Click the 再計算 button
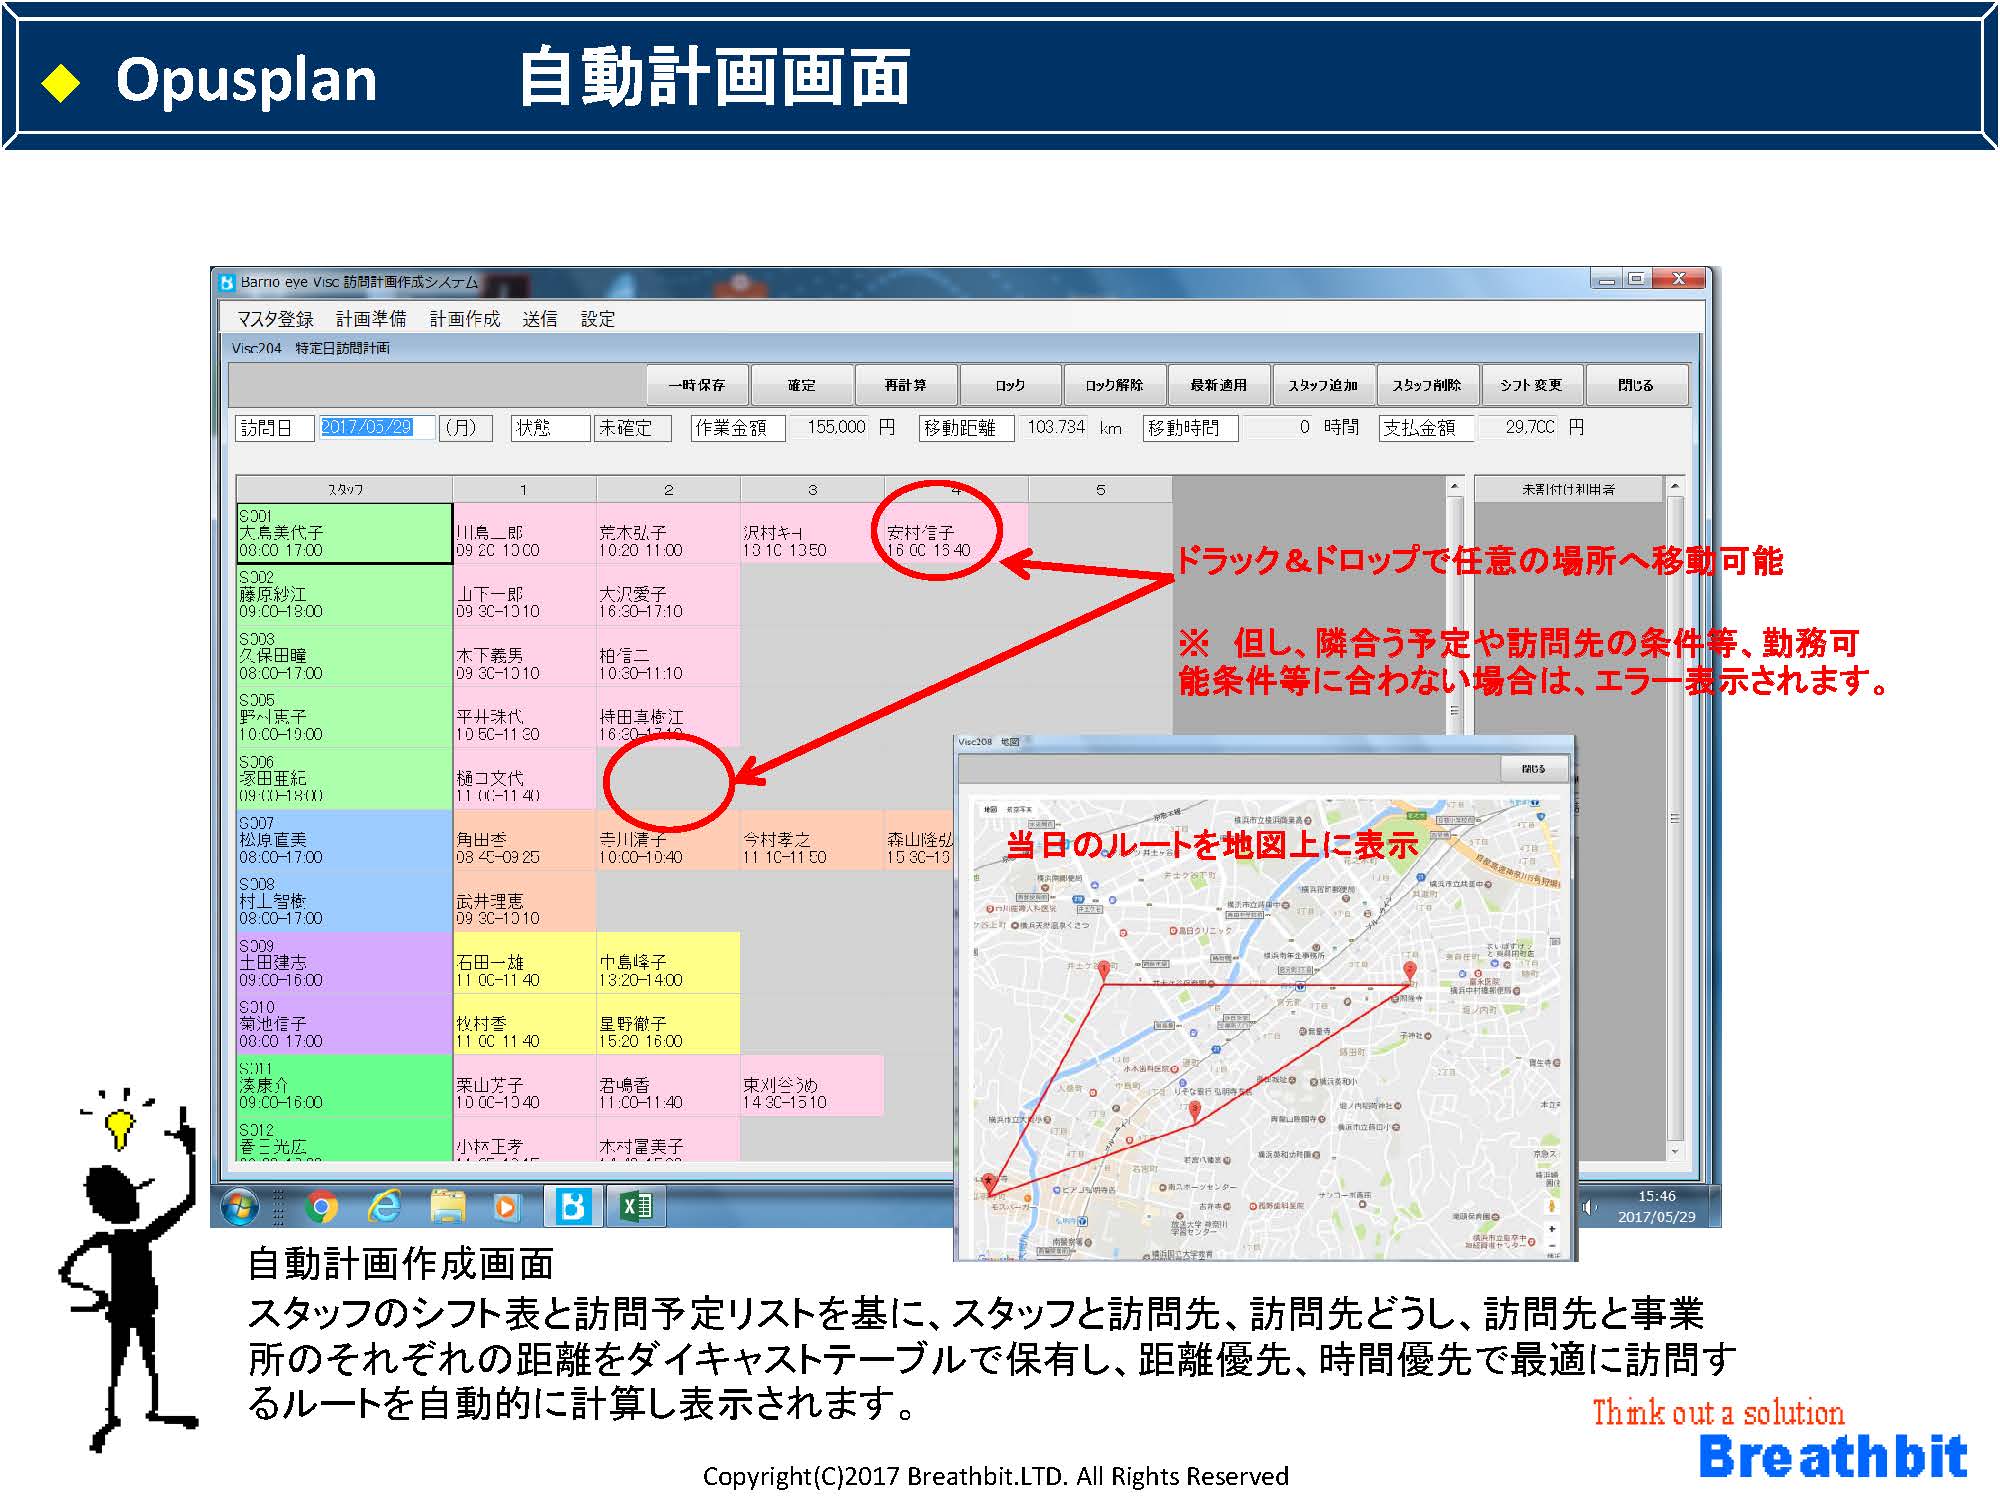2000x1502 pixels. point(905,385)
